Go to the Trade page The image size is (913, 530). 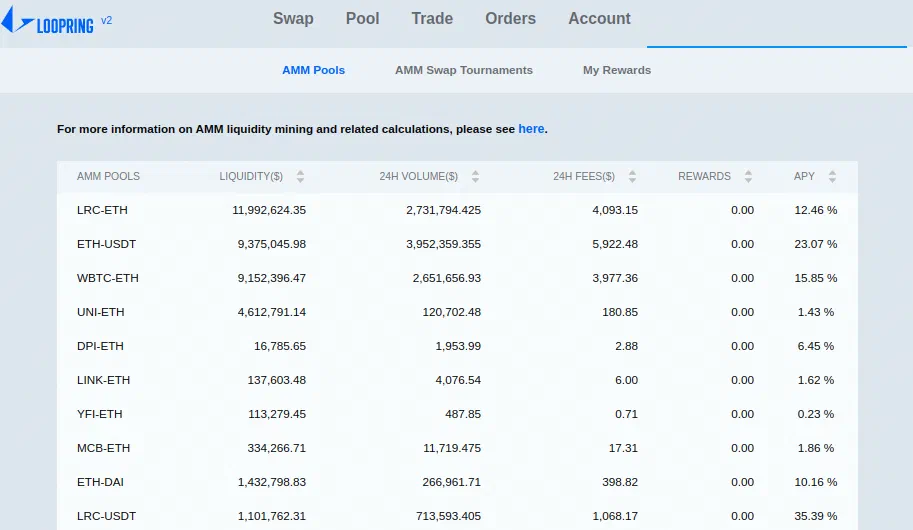pos(432,19)
